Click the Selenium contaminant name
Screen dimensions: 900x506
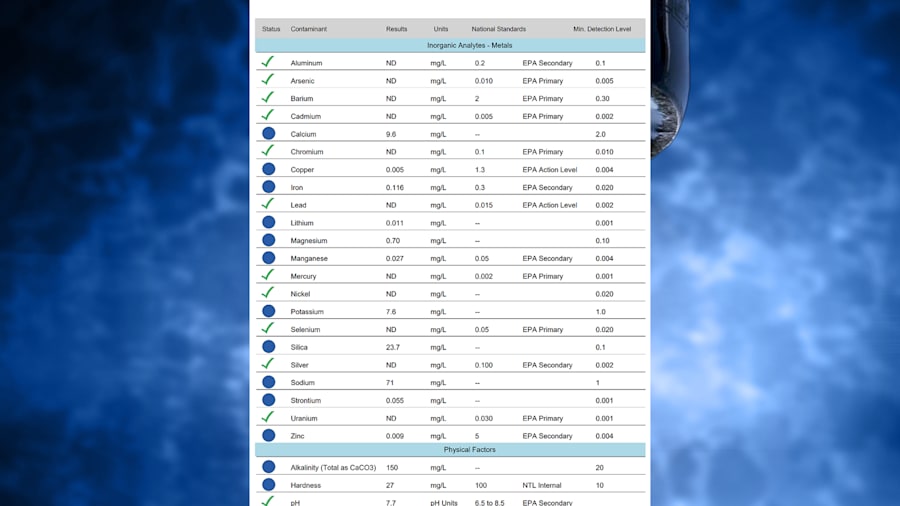tap(305, 330)
